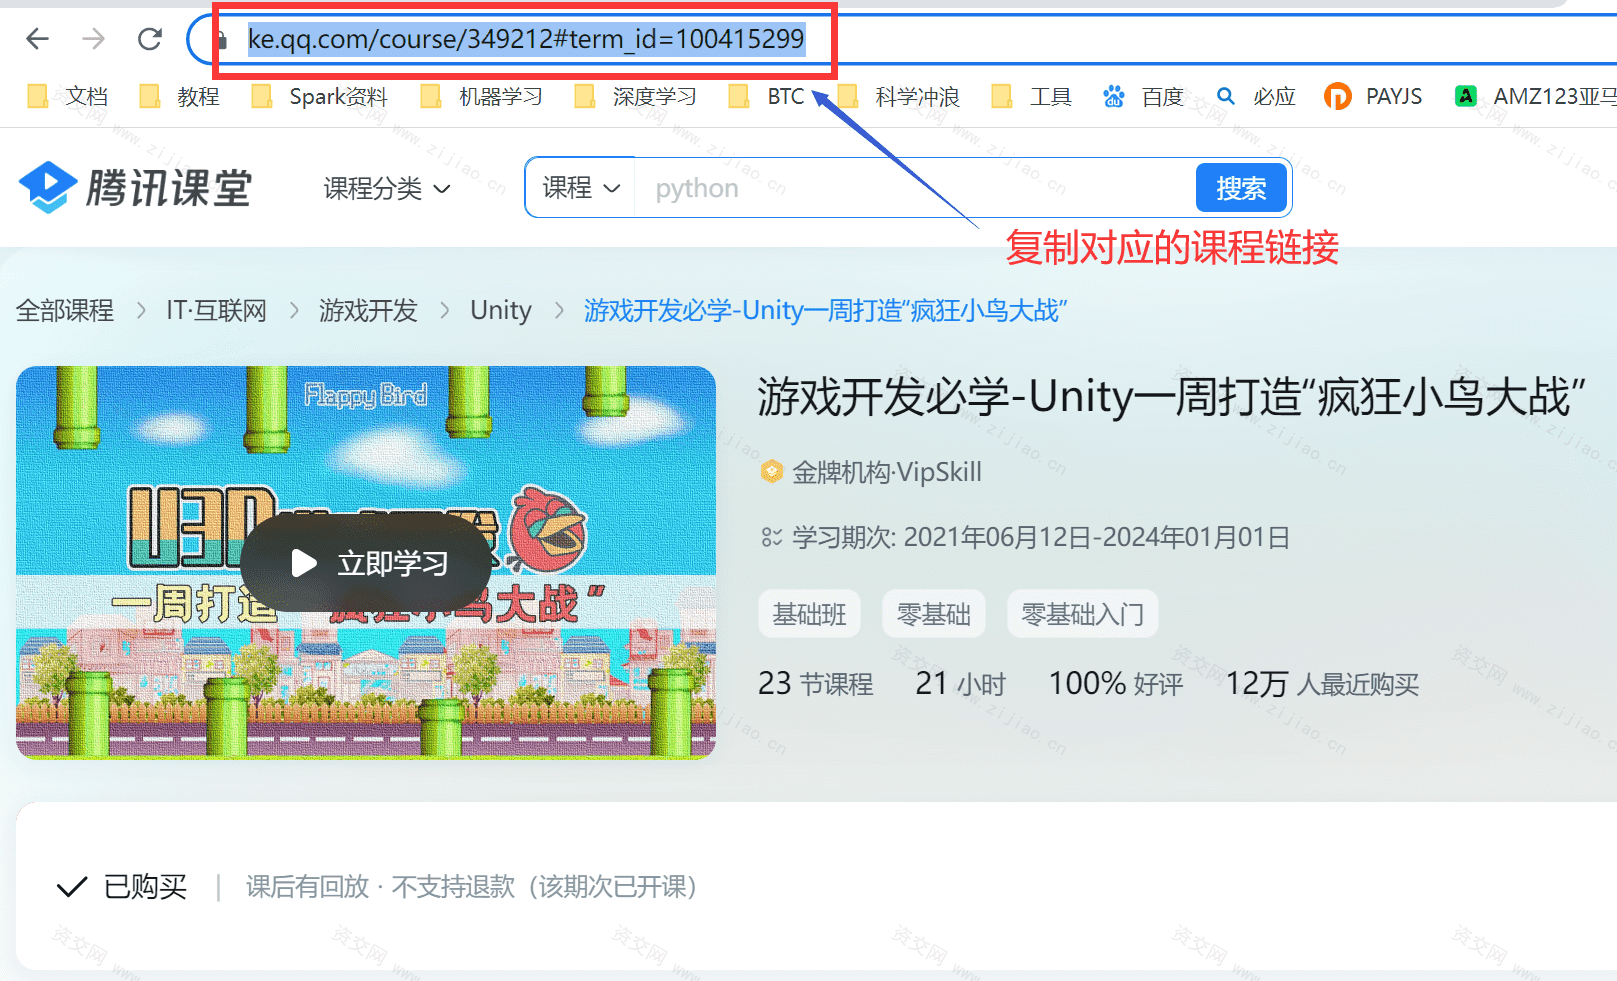The height and width of the screenshot is (981, 1617).
Task: Reload the page with the refresh icon
Action: (150, 39)
